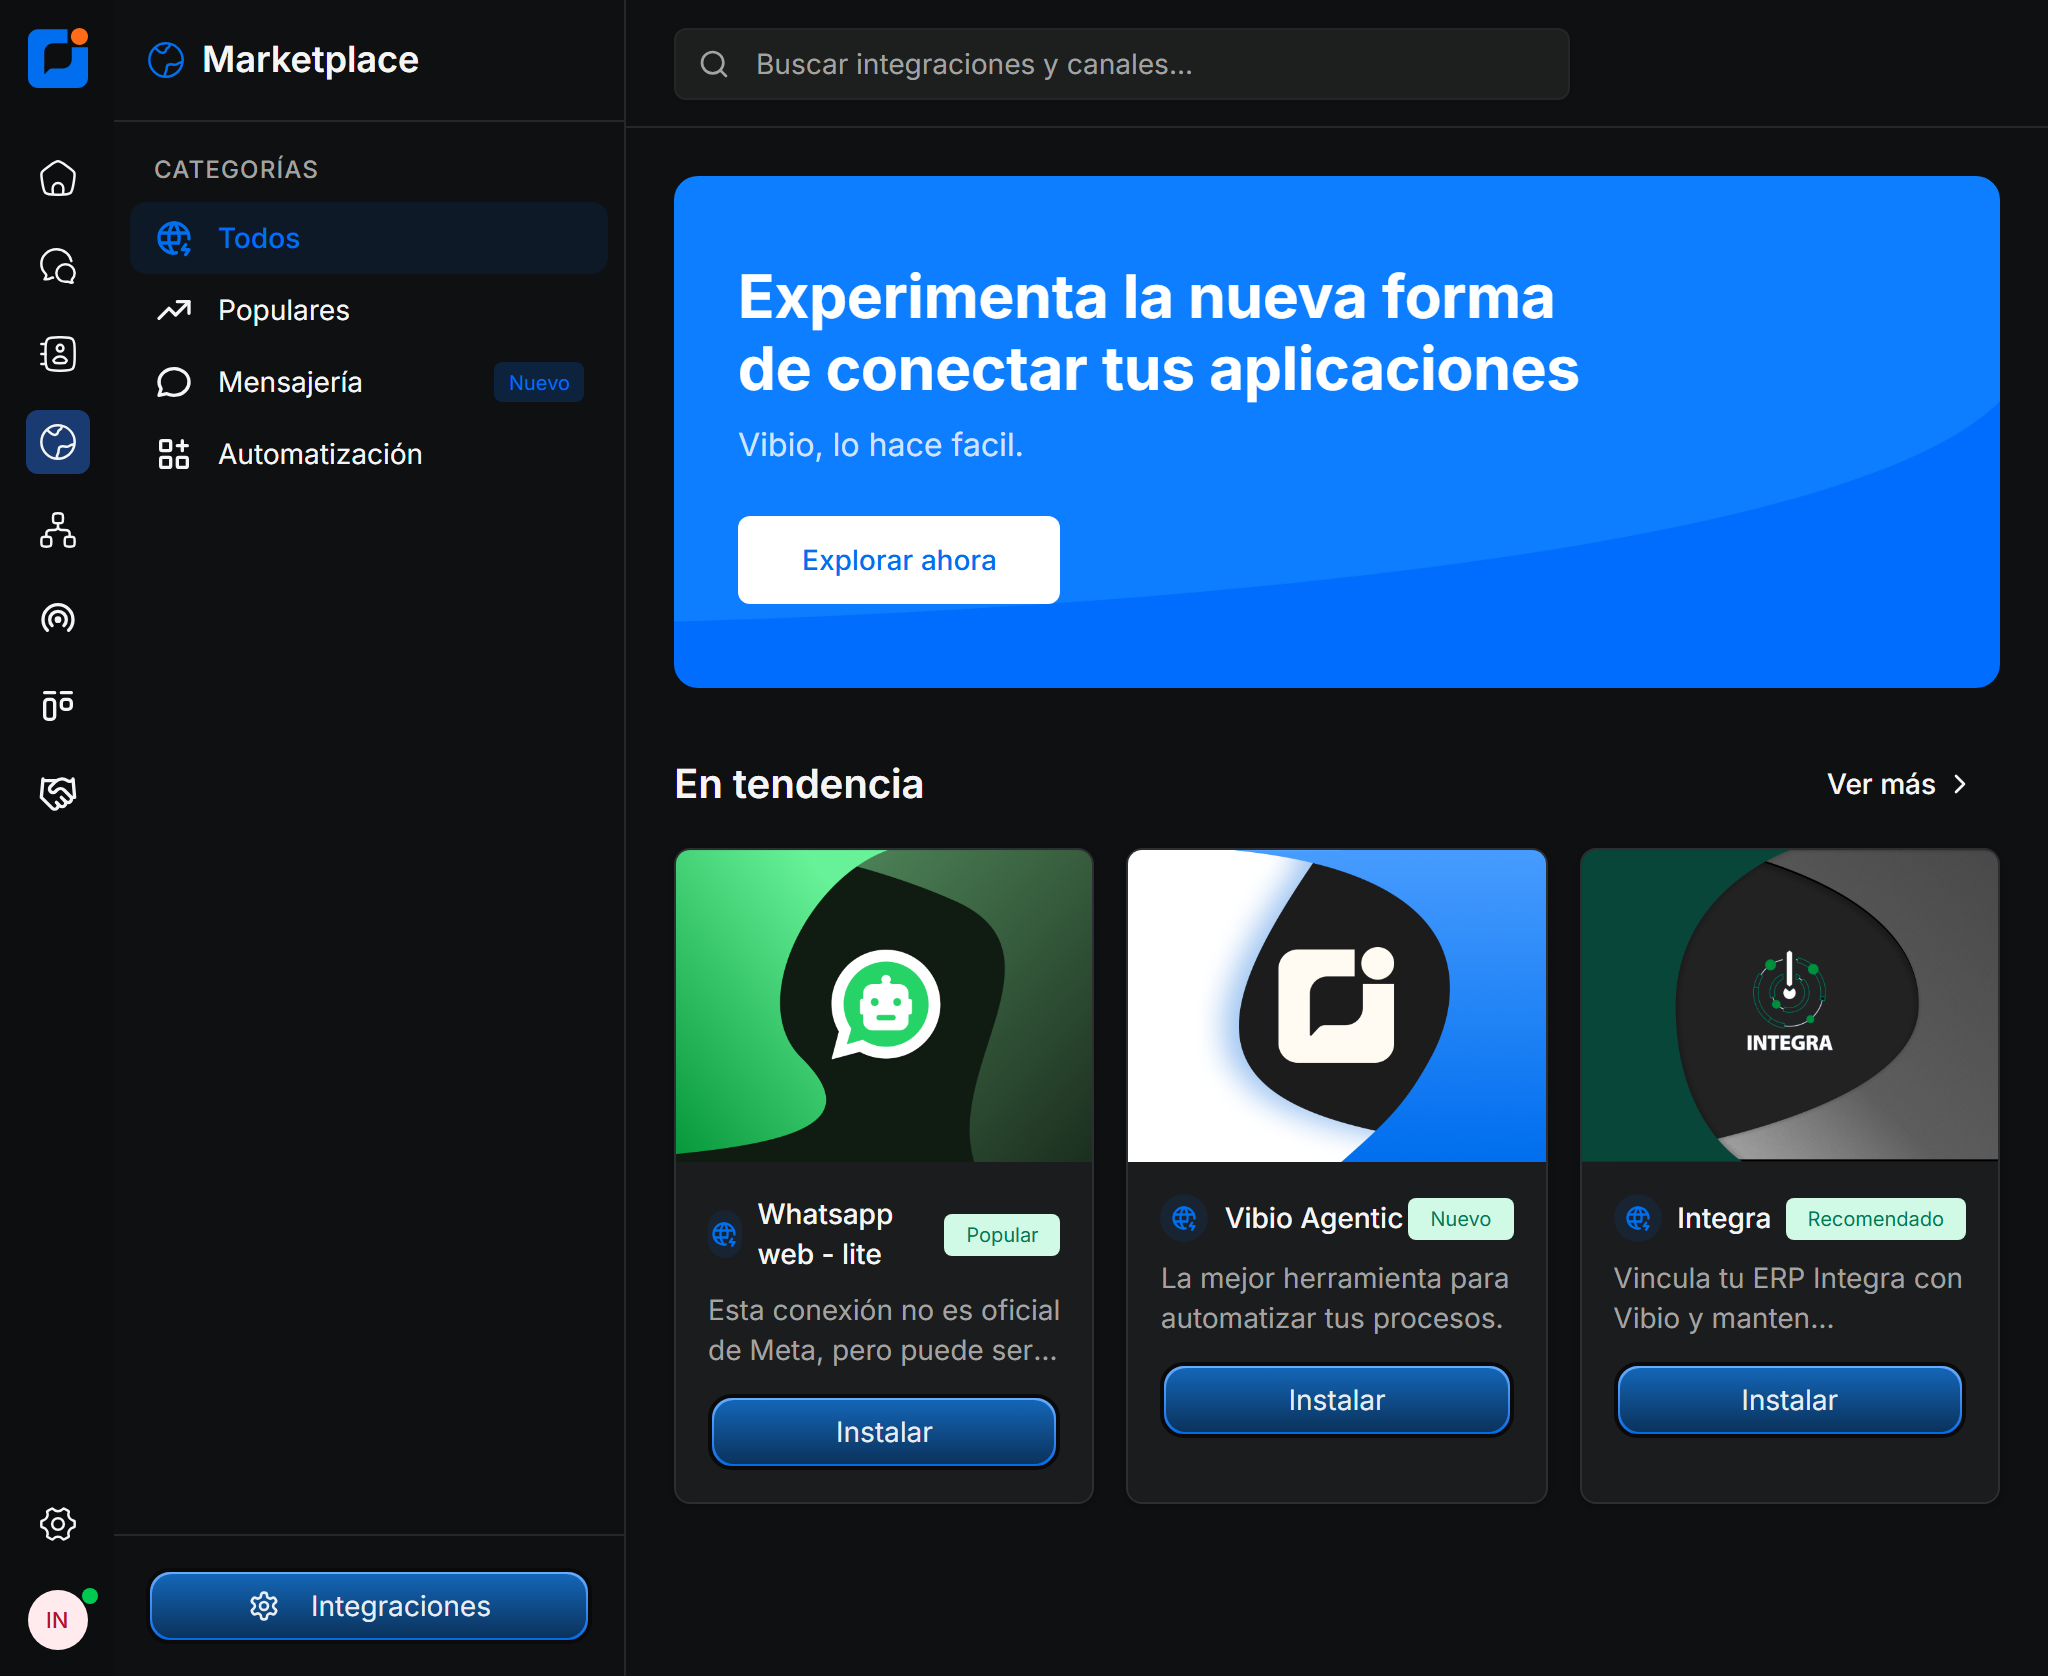Open the contacts book icon in sidebar
This screenshot has height=1676, width=2048.
(57, 354)
